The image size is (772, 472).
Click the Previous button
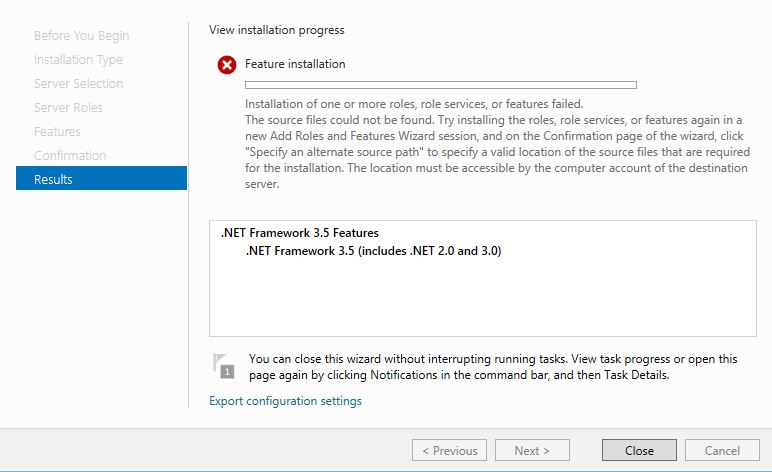450,450
